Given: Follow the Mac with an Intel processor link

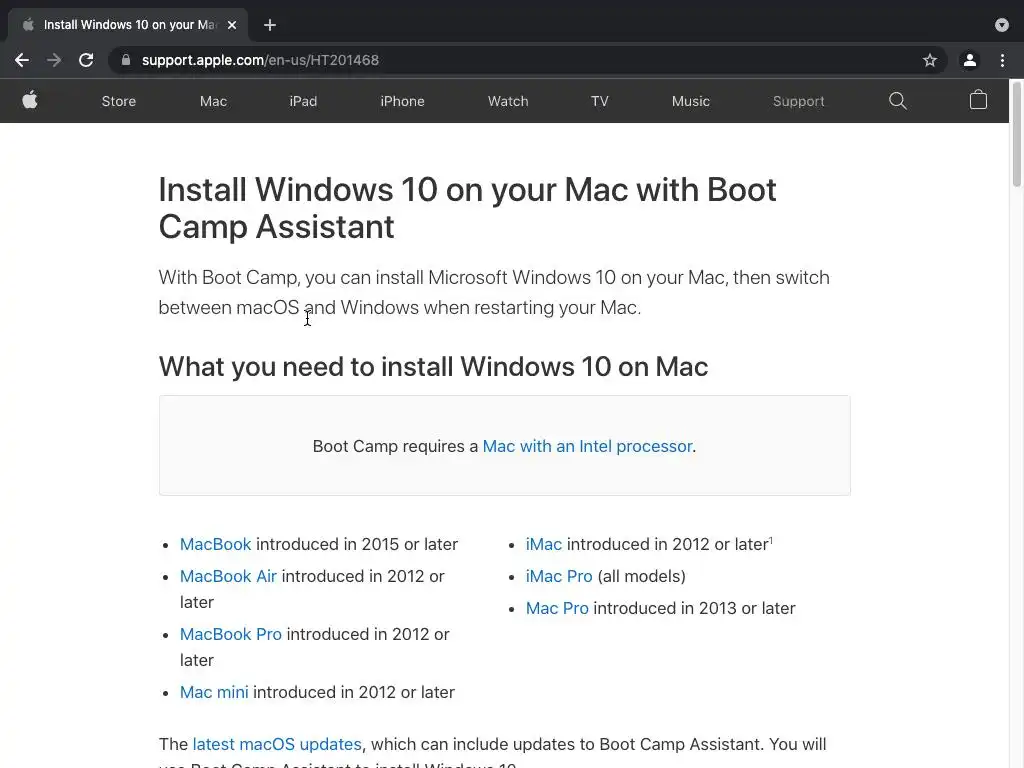Looking at the screenshot, I should point(587,446).
